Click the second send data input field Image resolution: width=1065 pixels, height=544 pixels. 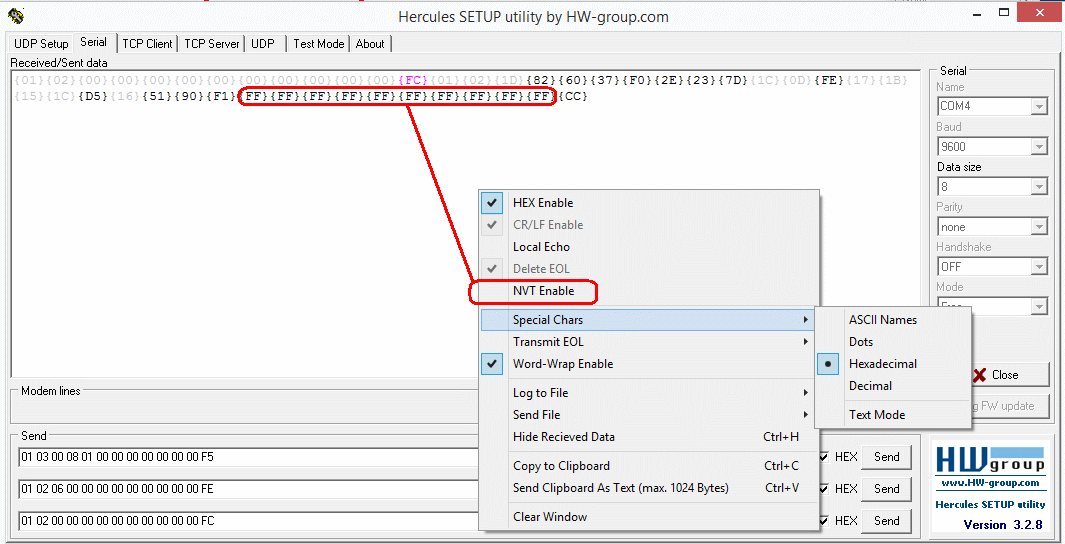(x=250, y=489)
